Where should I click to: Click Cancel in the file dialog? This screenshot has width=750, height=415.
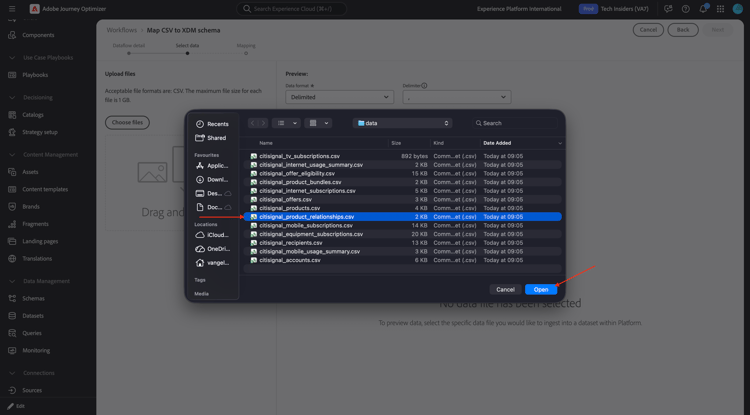505,290
